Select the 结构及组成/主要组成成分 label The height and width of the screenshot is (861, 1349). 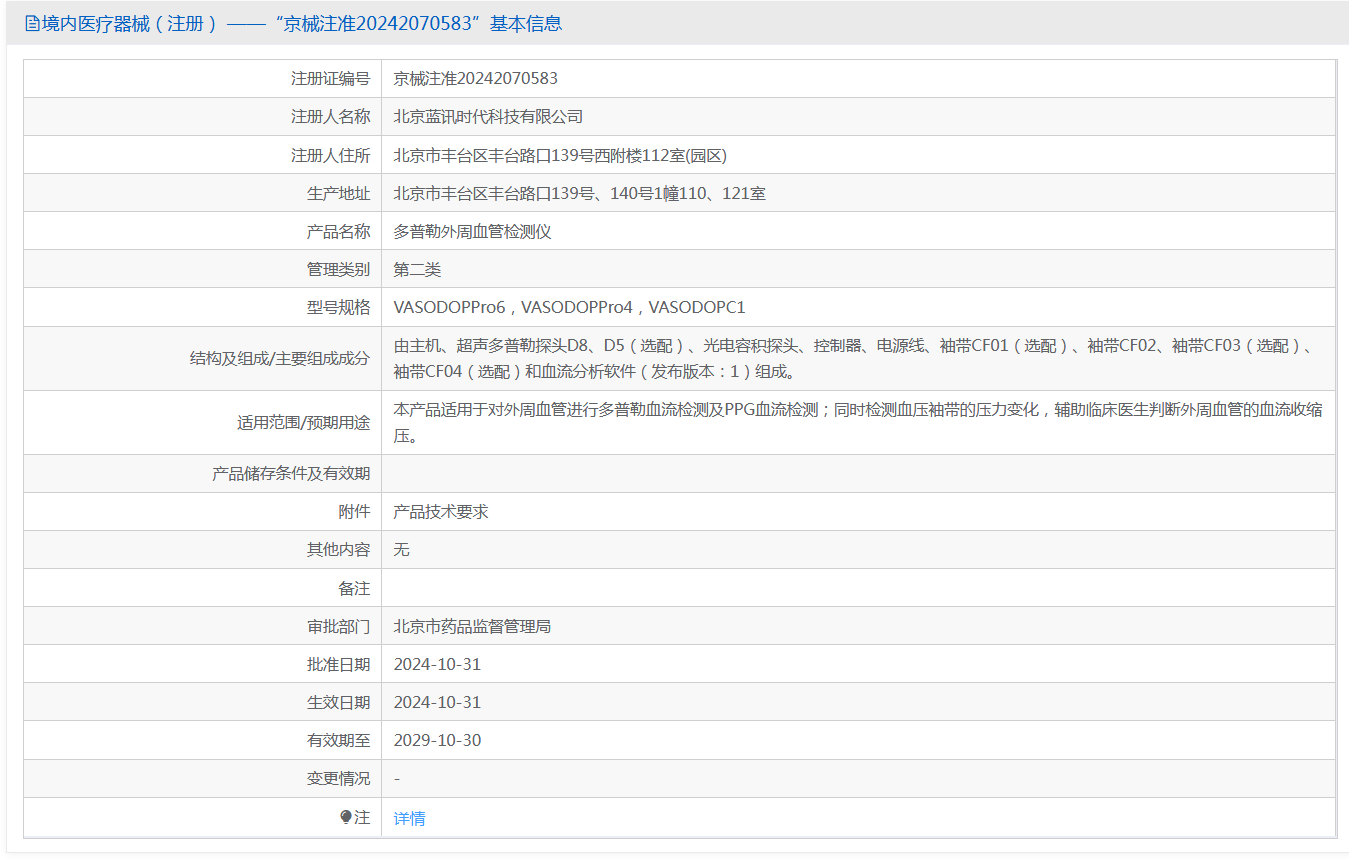tap(280, 358)
